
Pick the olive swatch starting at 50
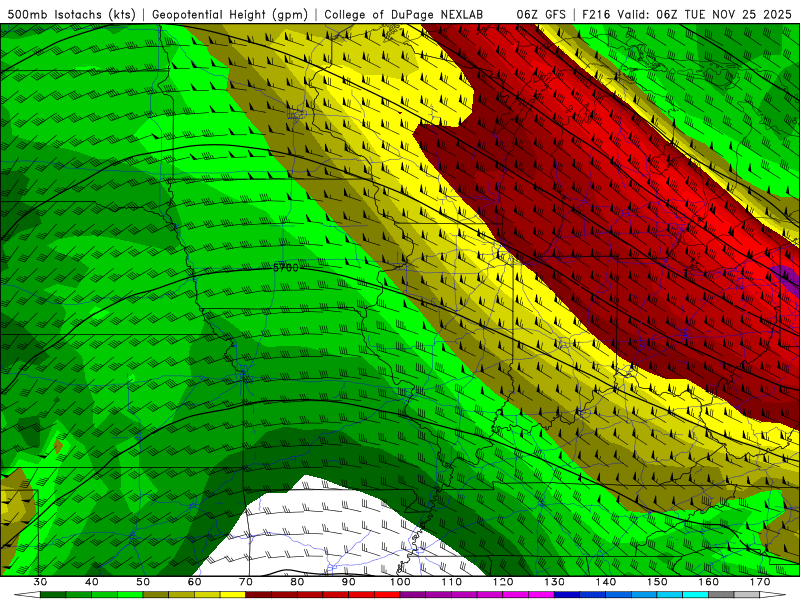pyautogui.click(x=156, y=595)
